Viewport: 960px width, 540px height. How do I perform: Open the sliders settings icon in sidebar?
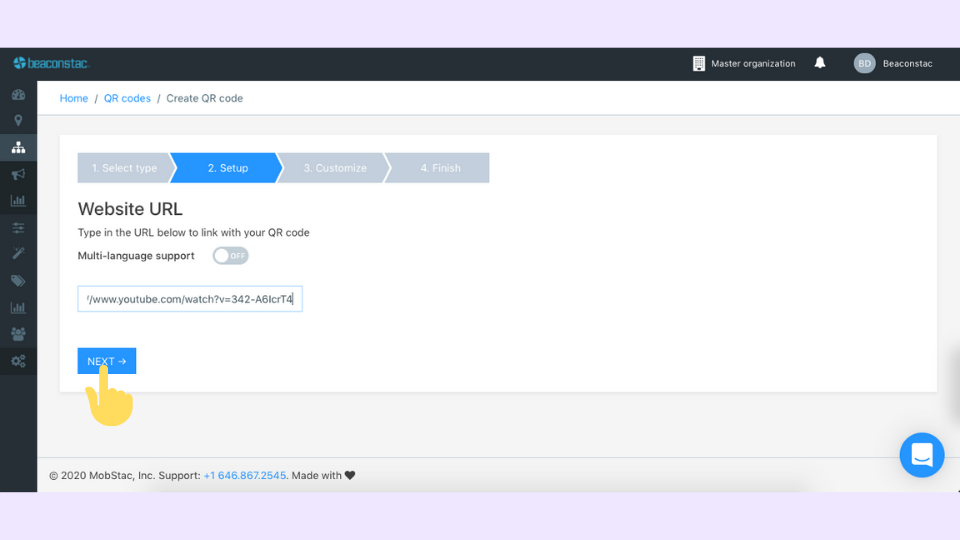click(x=18, y=228)
